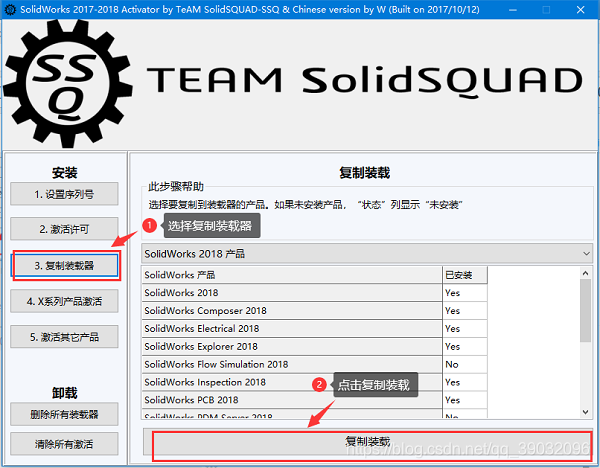Click the 'SolidWorks 产品' column header
Viewport: 600px width, 468px height.
292,275
